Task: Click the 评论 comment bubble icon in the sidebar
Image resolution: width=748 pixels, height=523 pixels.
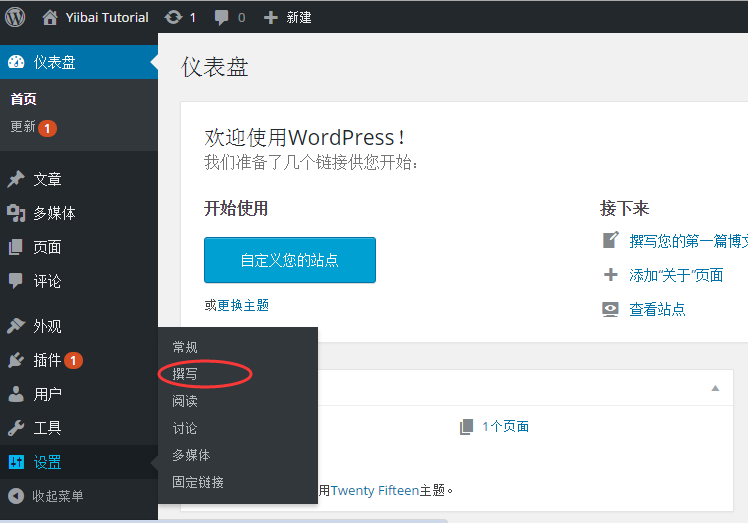Action: 16,281
